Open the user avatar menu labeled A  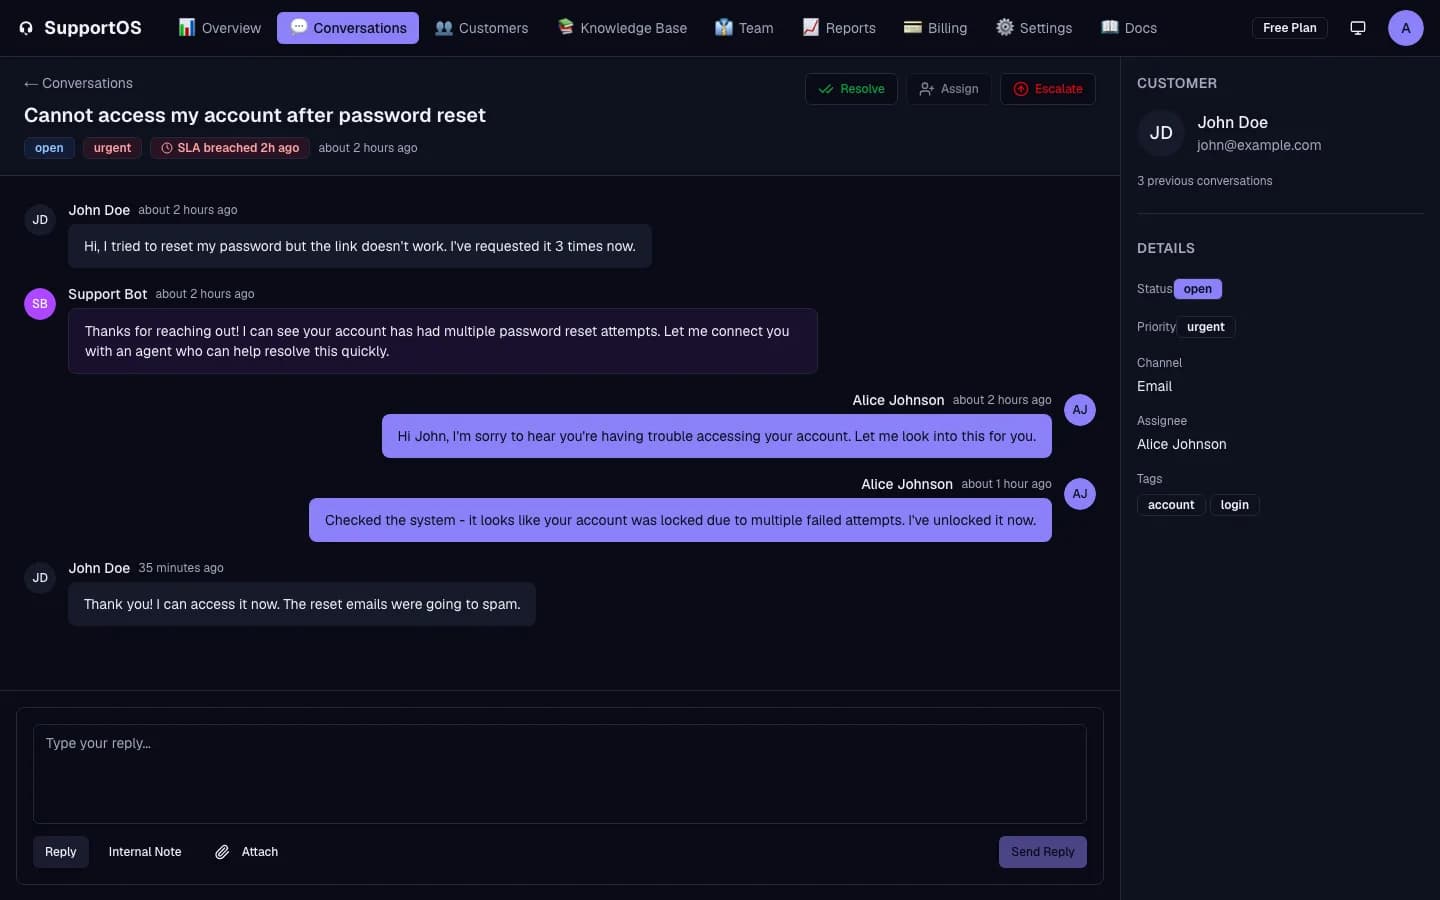[1406, 28]
